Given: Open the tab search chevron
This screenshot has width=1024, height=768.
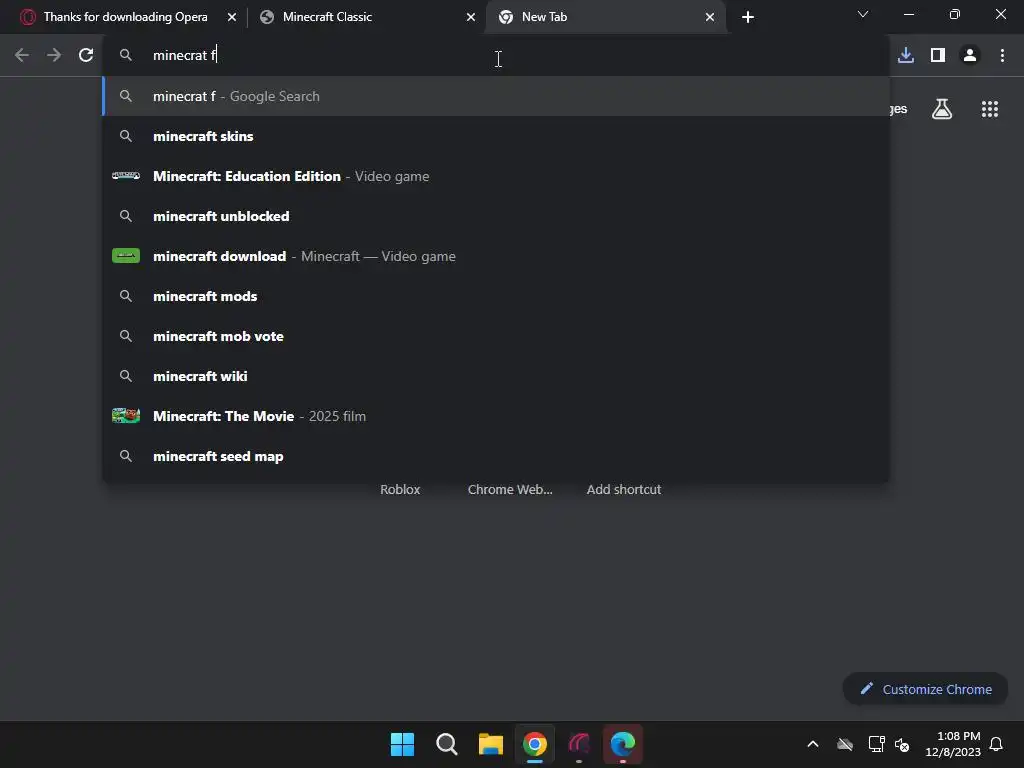Looking at the screenshot, I should point(863,14).
